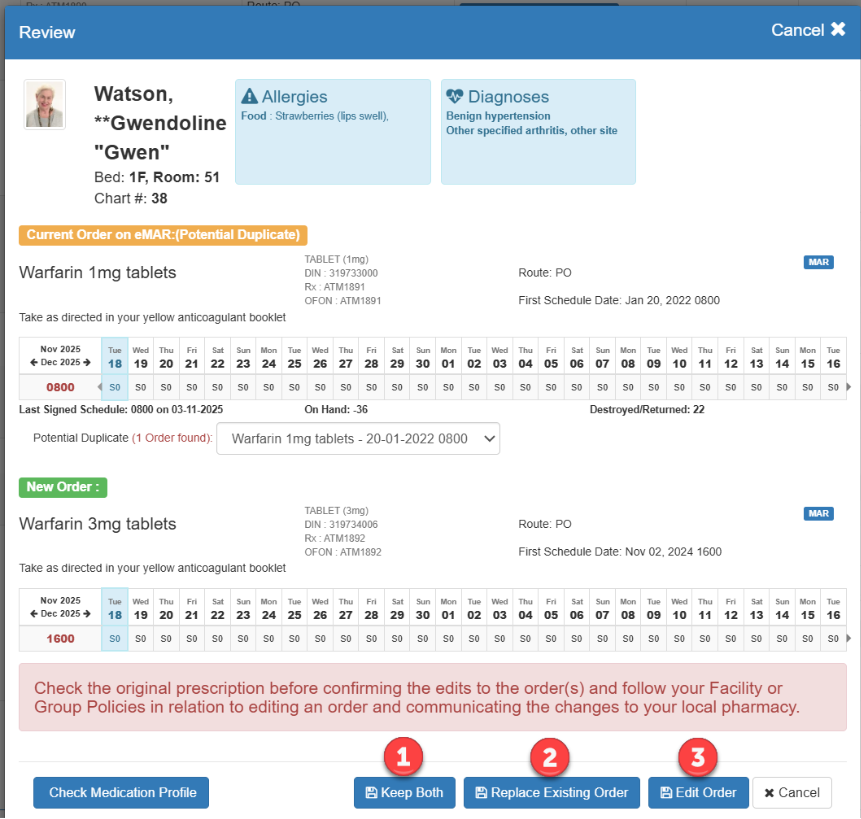Screen dimensions: 861x819
Task: Click DIN : 319733000 text
Action: click(x=341, y=273)
